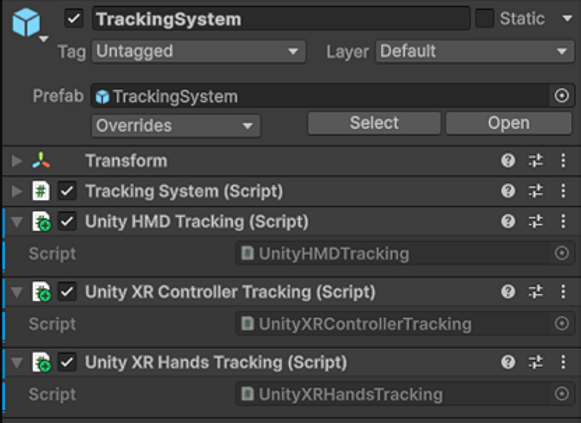Toggle the TrackingSystem active checkbox
581x423 pixels.
[74, 19]
